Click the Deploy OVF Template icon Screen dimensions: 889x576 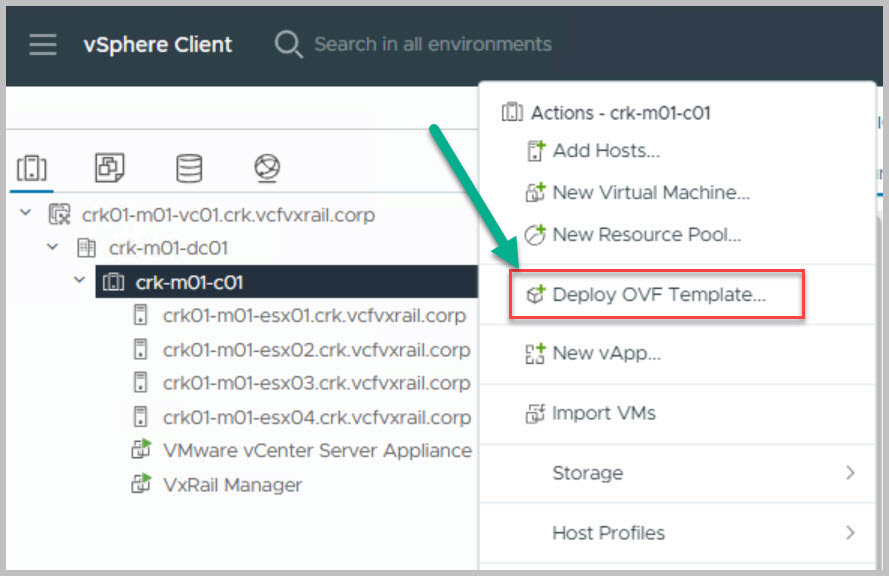536,295
